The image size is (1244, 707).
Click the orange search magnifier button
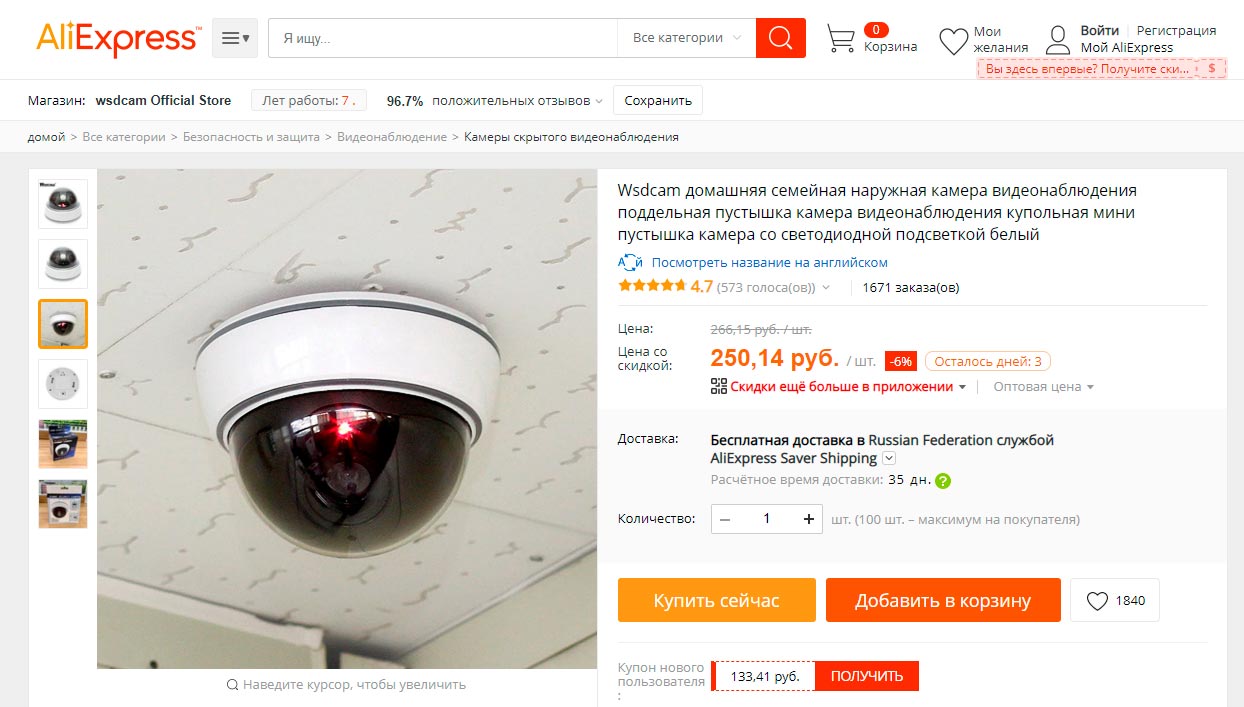(781, 38)
